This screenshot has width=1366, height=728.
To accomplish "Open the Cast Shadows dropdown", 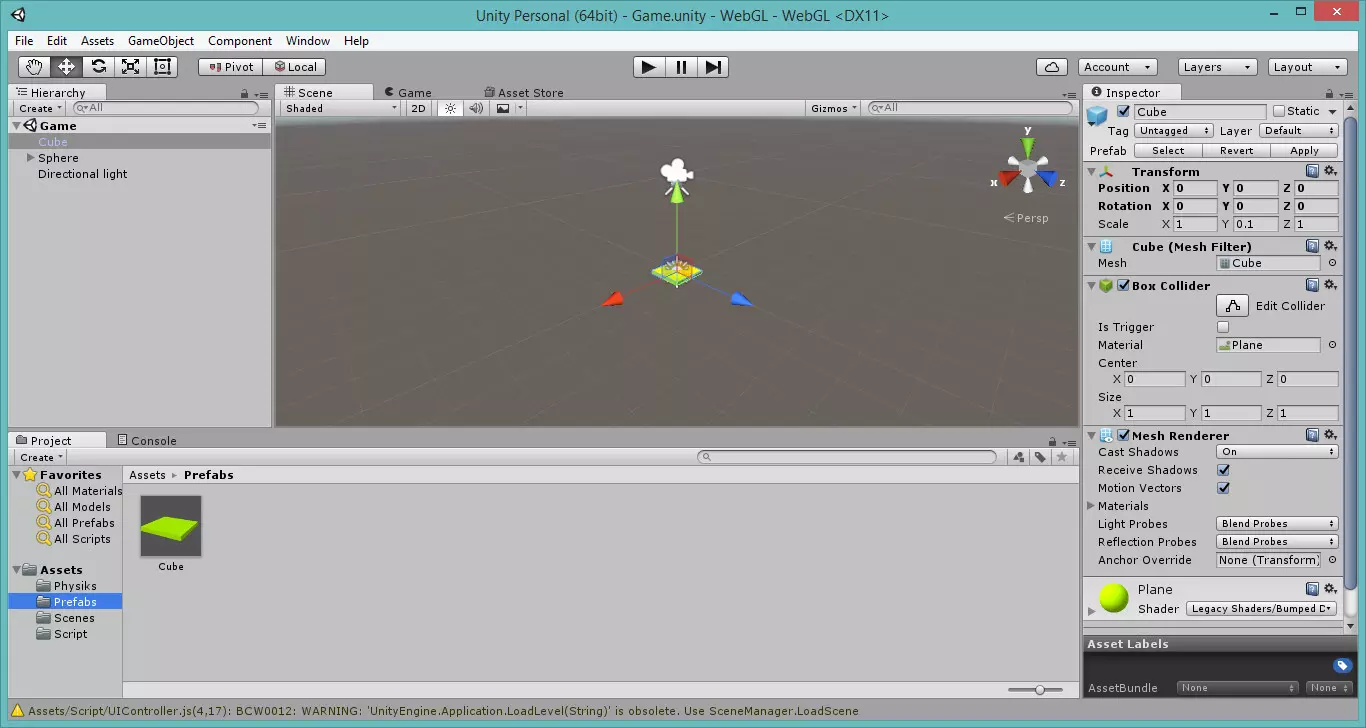I will pos(1276,452).
